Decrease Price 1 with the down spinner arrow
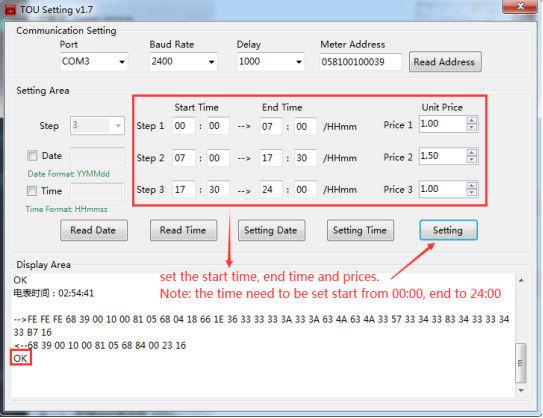 471,127
